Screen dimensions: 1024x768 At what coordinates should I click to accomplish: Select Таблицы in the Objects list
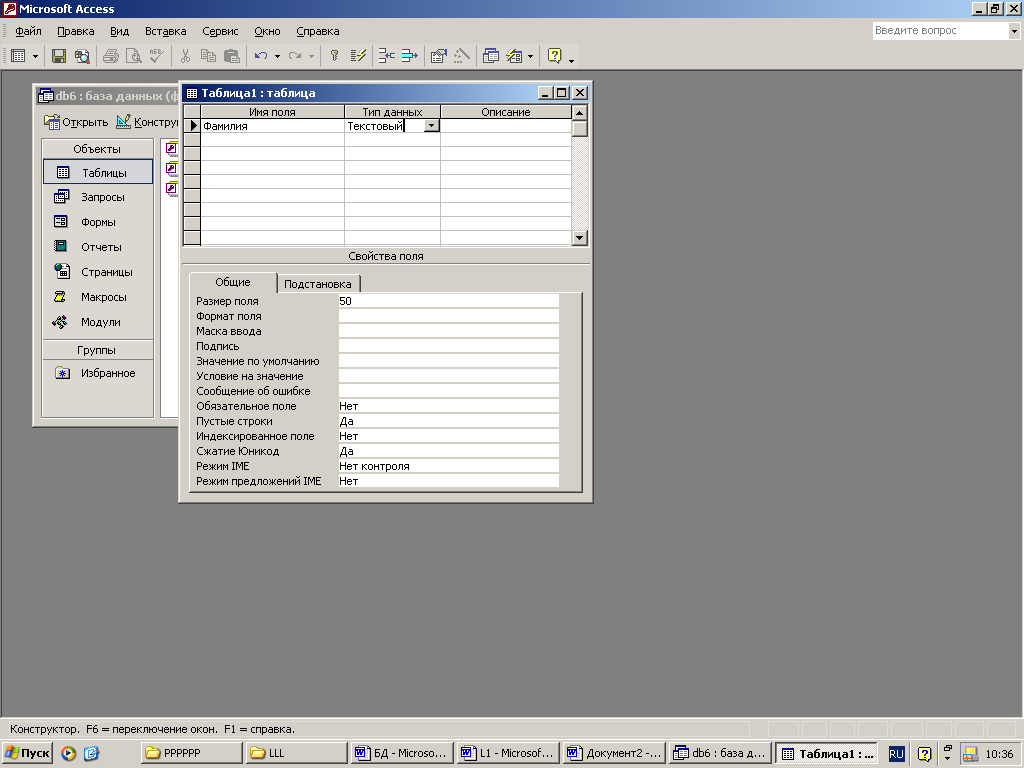click(98, 172)
